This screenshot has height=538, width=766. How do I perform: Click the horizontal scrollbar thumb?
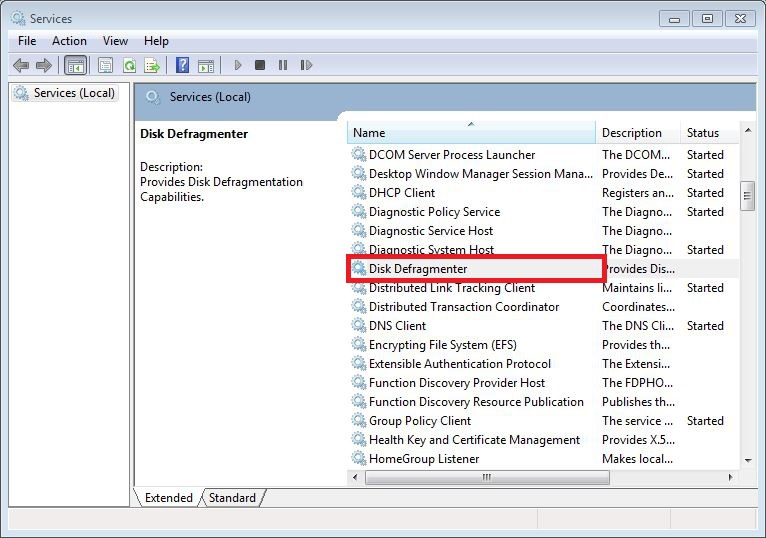[x=487, y=477]
